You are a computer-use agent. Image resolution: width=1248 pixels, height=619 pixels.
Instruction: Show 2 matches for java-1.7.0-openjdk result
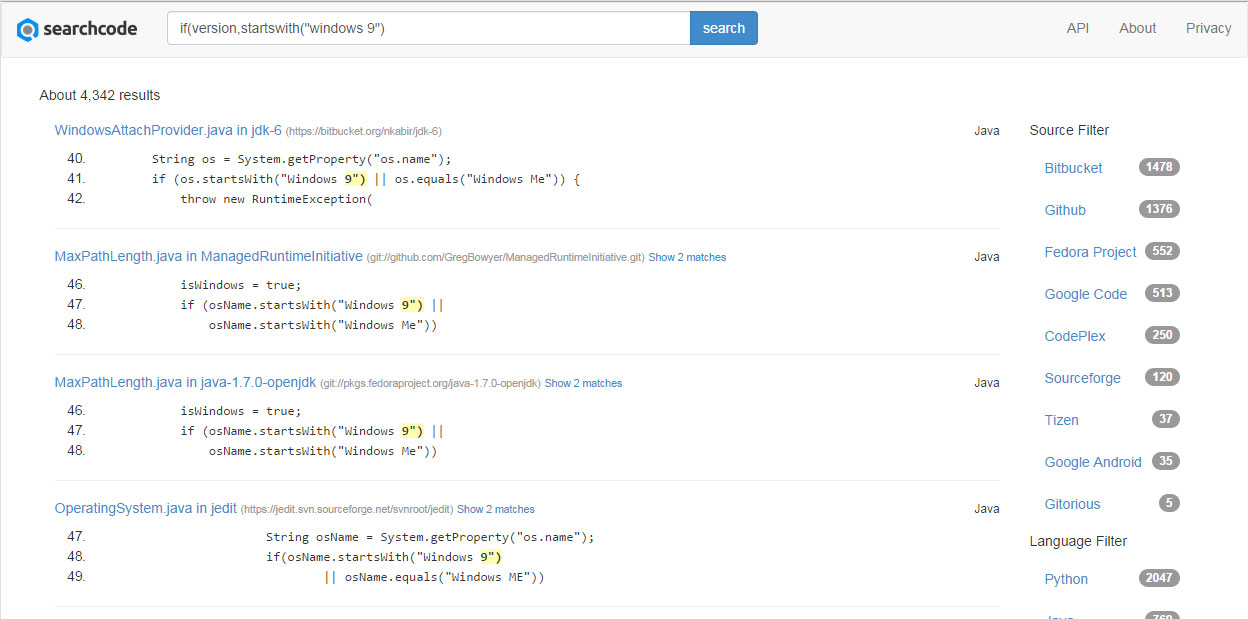coord(583,383)
